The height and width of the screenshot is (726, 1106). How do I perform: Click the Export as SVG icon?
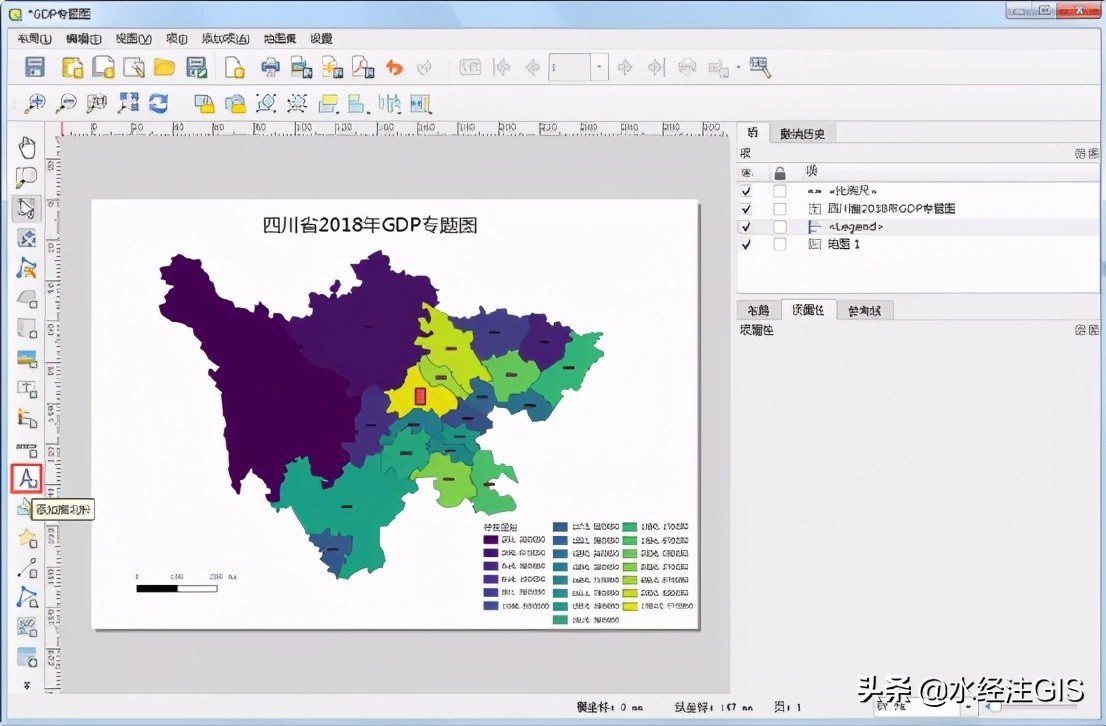coord(332,68)
